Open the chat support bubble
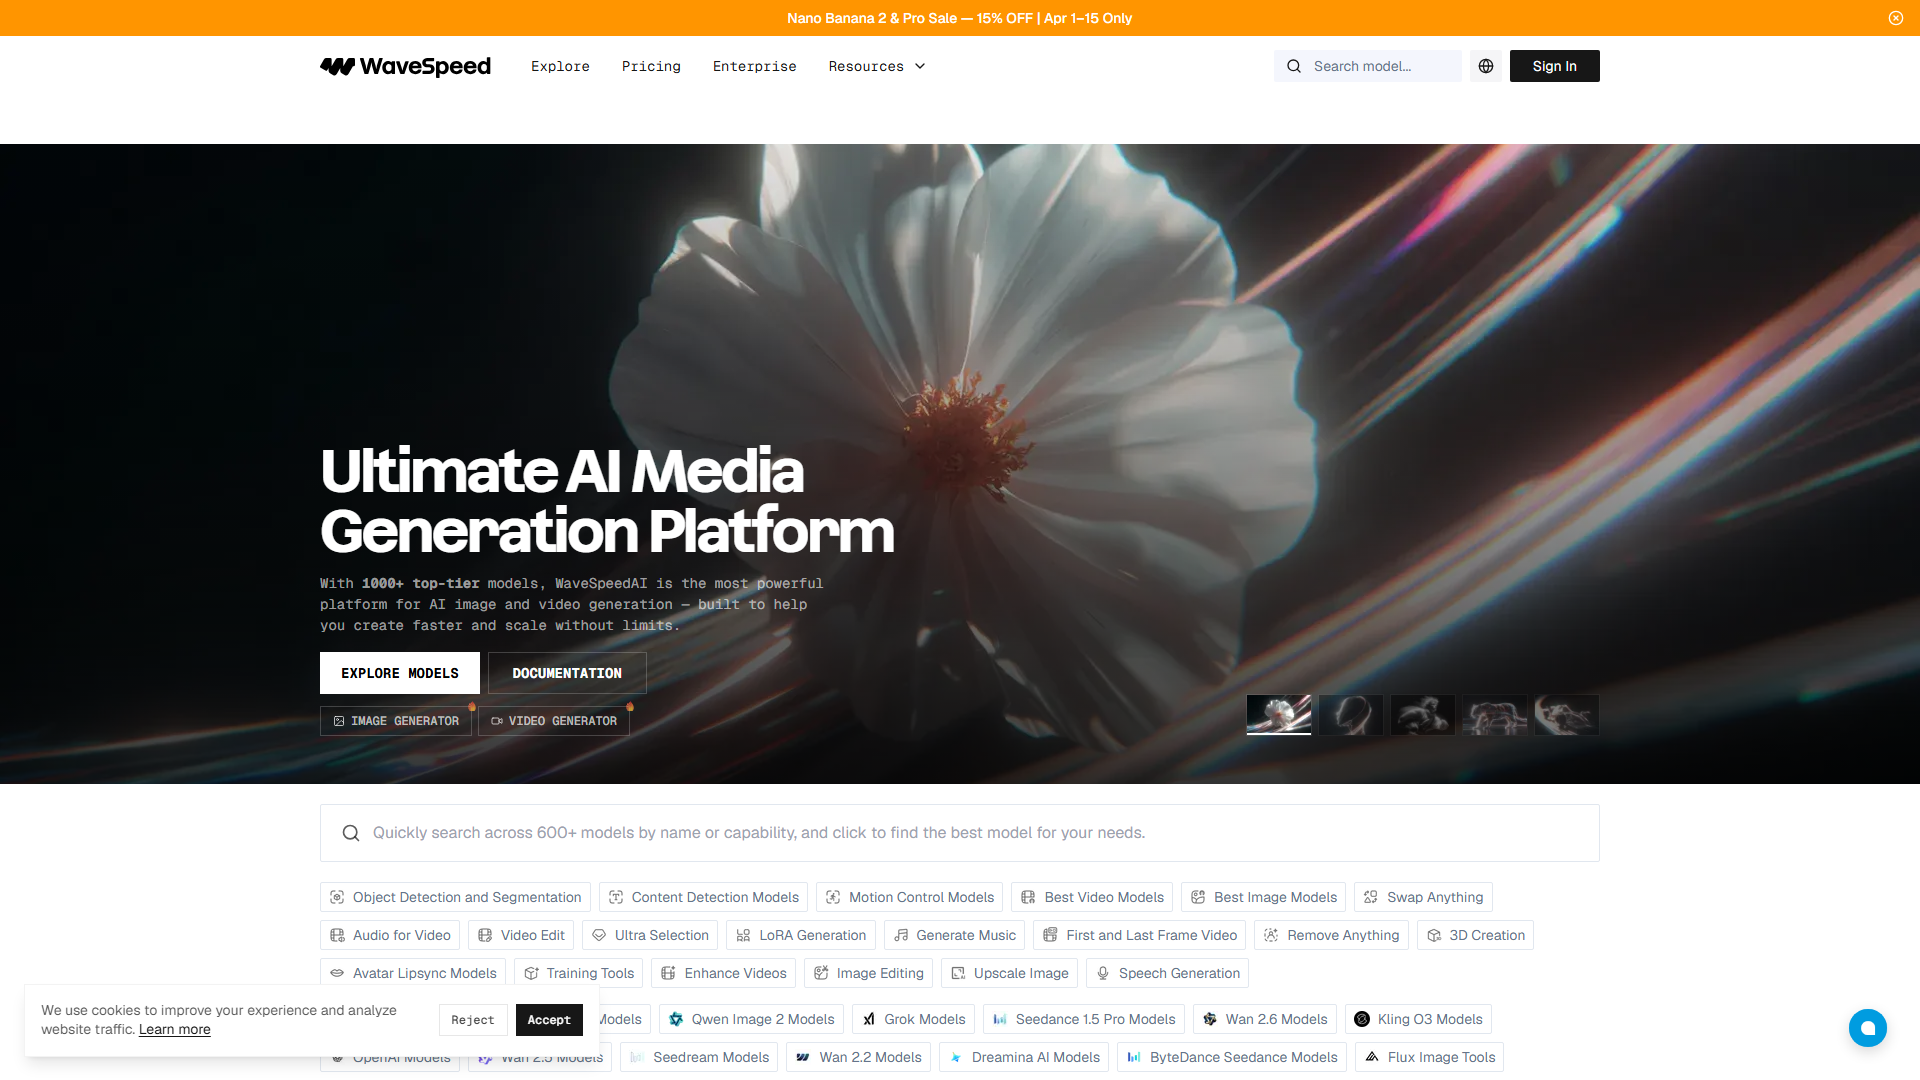 (1867, 1027)
